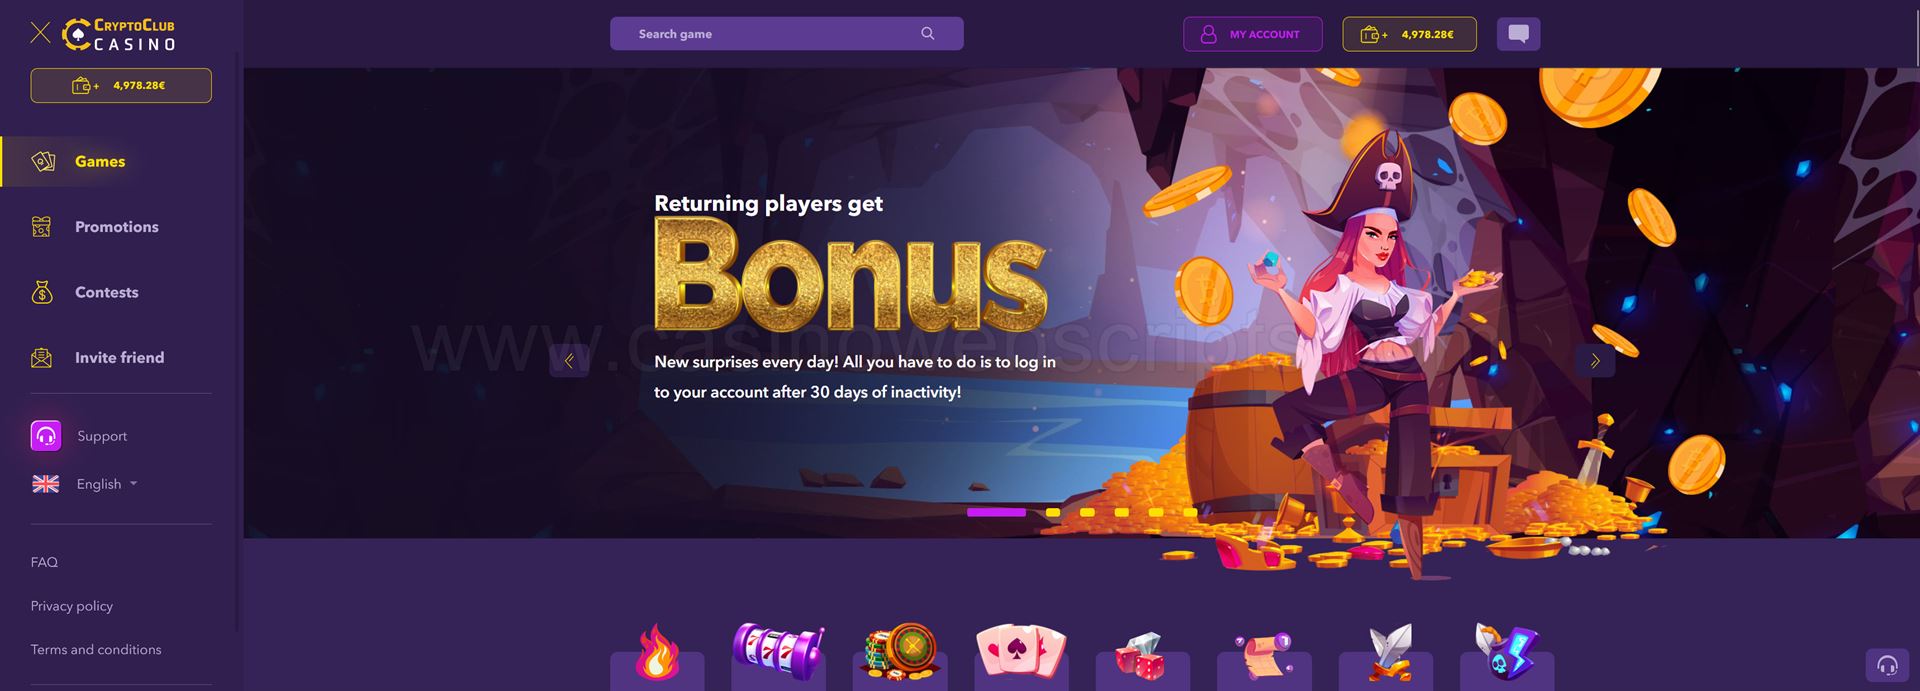1920x691 pixels.
Task: Select the second banner slide indicator
Action: [1053, 512]
